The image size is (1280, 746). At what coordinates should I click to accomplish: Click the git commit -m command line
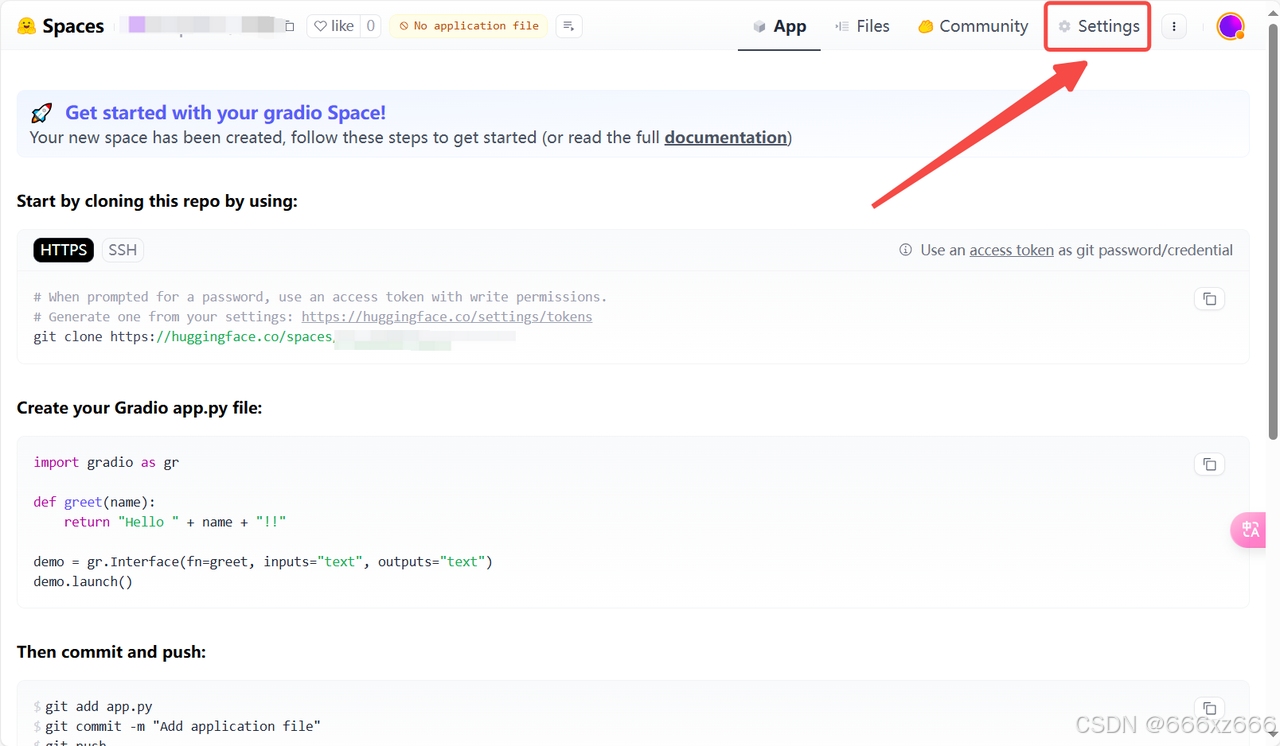coord(182,726)
